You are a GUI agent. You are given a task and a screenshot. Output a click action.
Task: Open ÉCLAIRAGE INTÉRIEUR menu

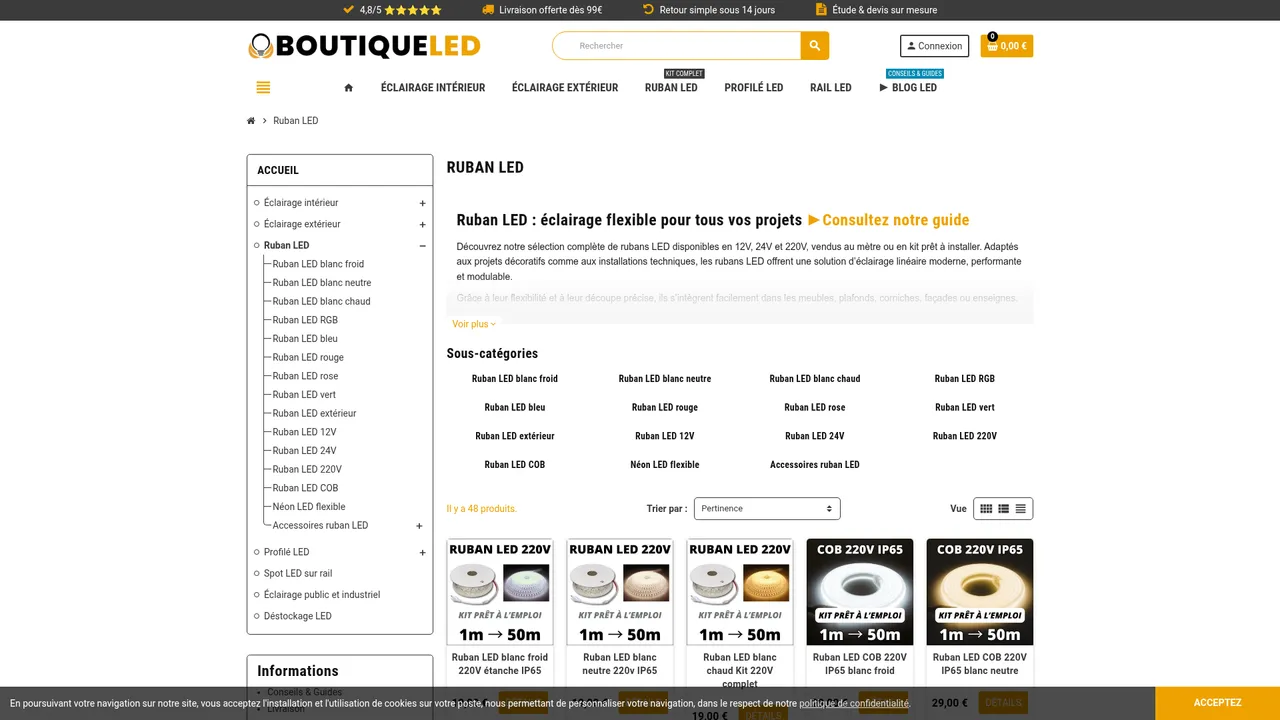pos(433,88)
